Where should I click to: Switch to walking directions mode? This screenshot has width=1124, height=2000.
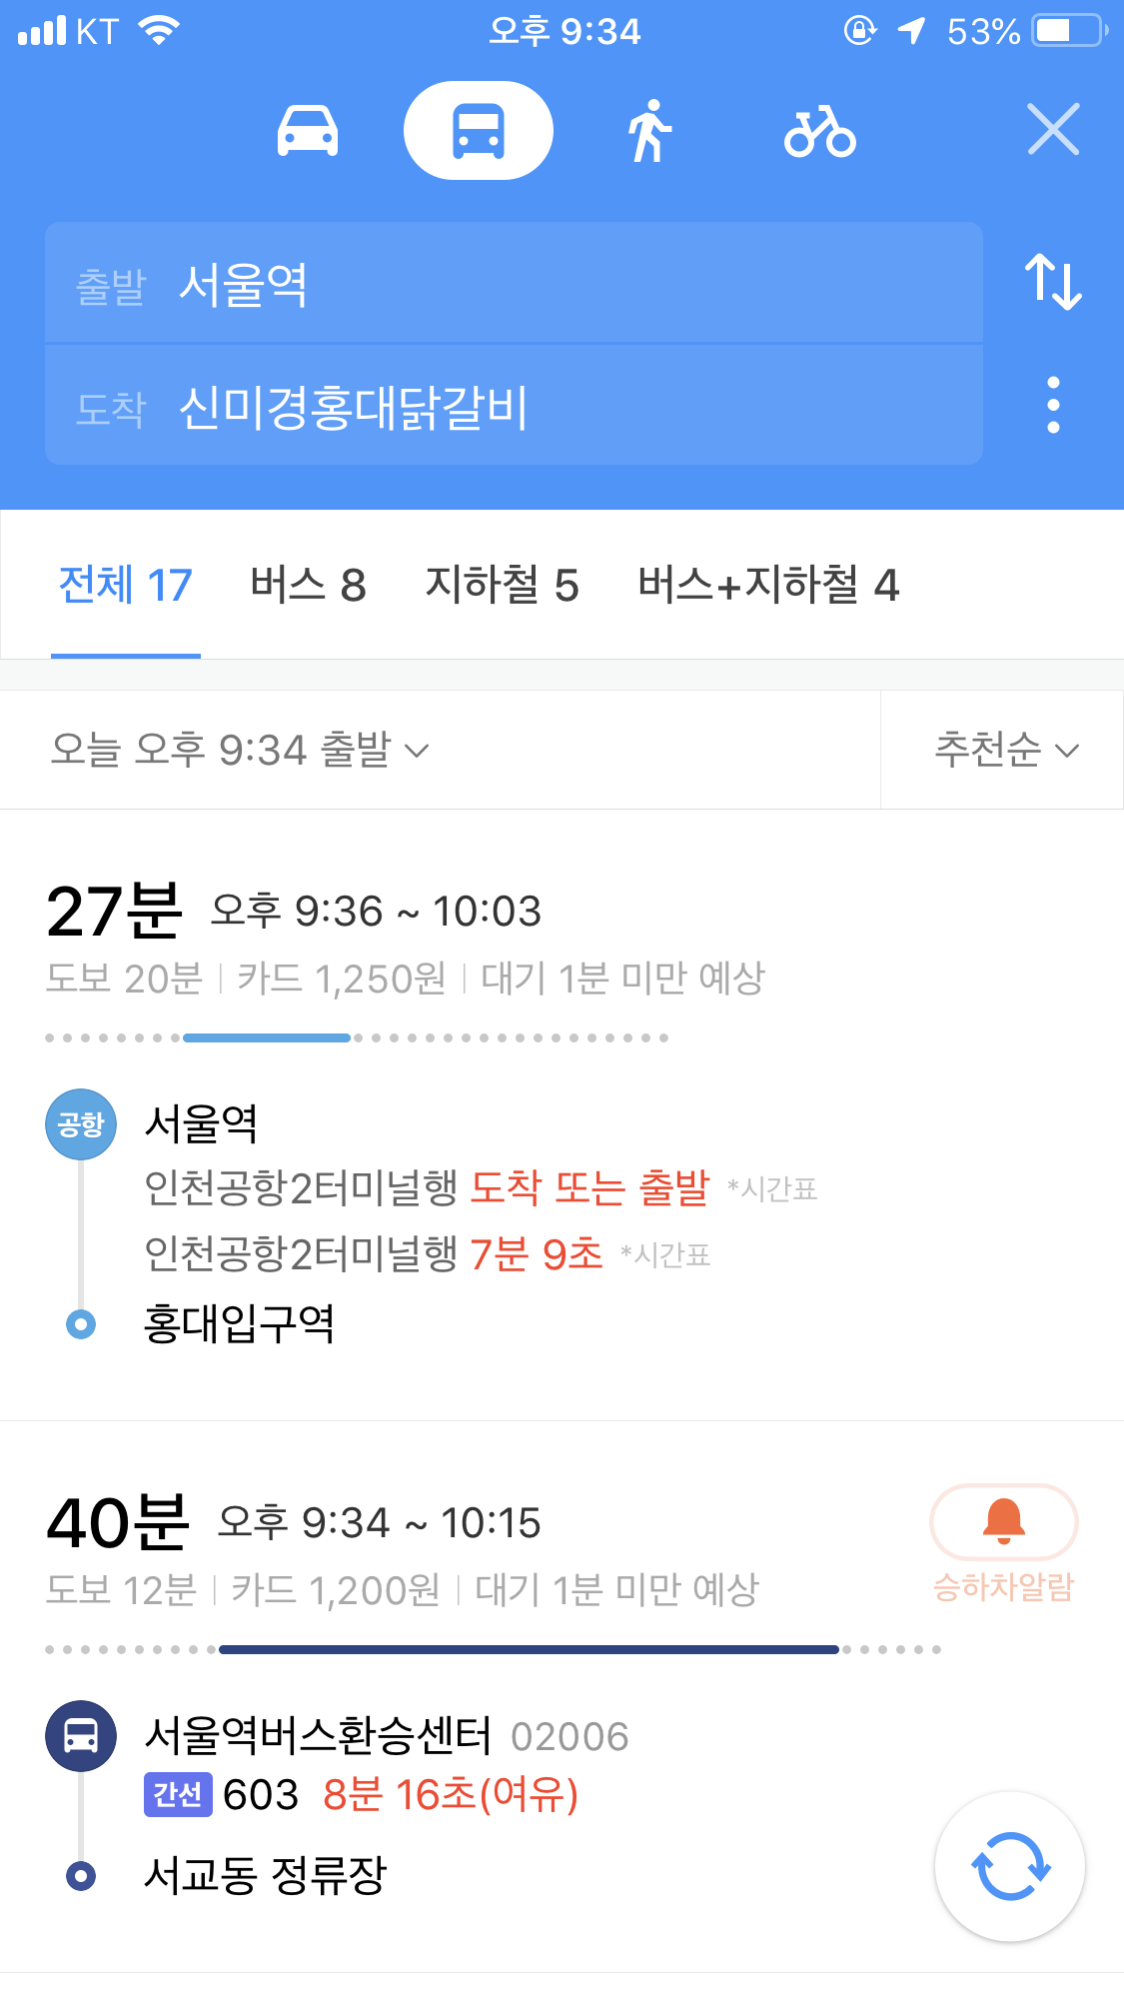(x=649, y=131)
